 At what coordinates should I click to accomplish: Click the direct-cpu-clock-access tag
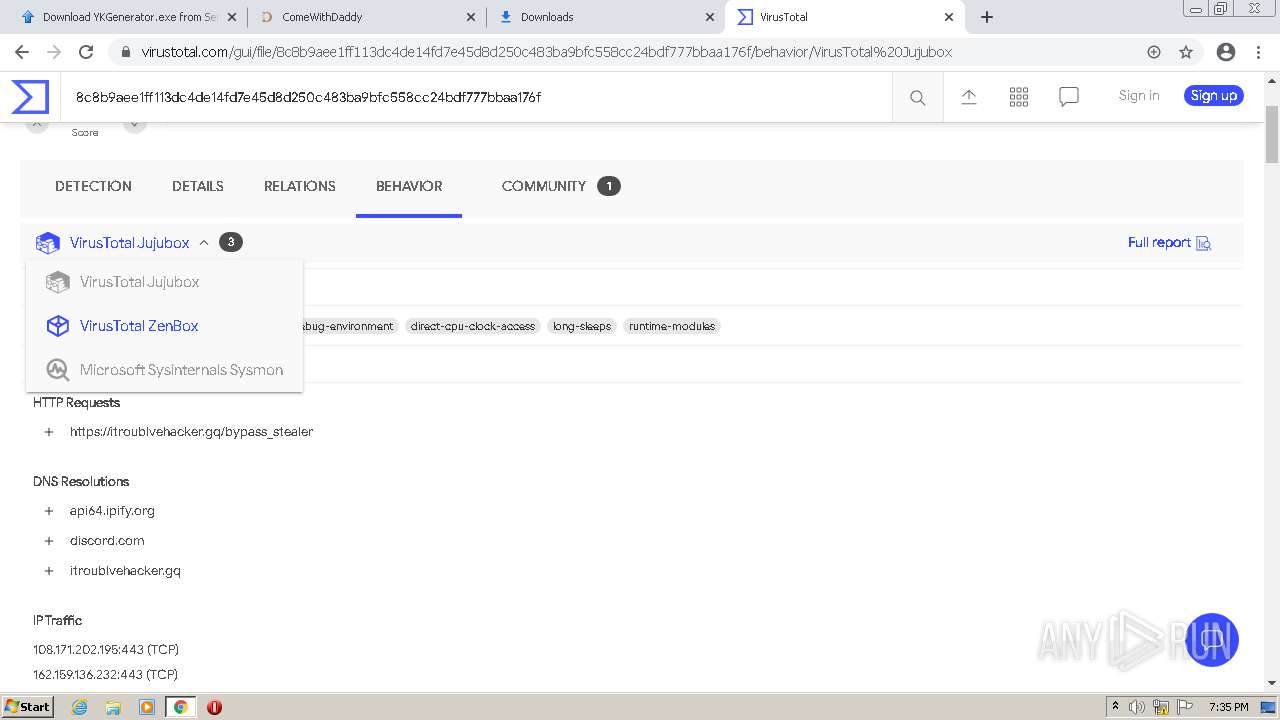473,326
